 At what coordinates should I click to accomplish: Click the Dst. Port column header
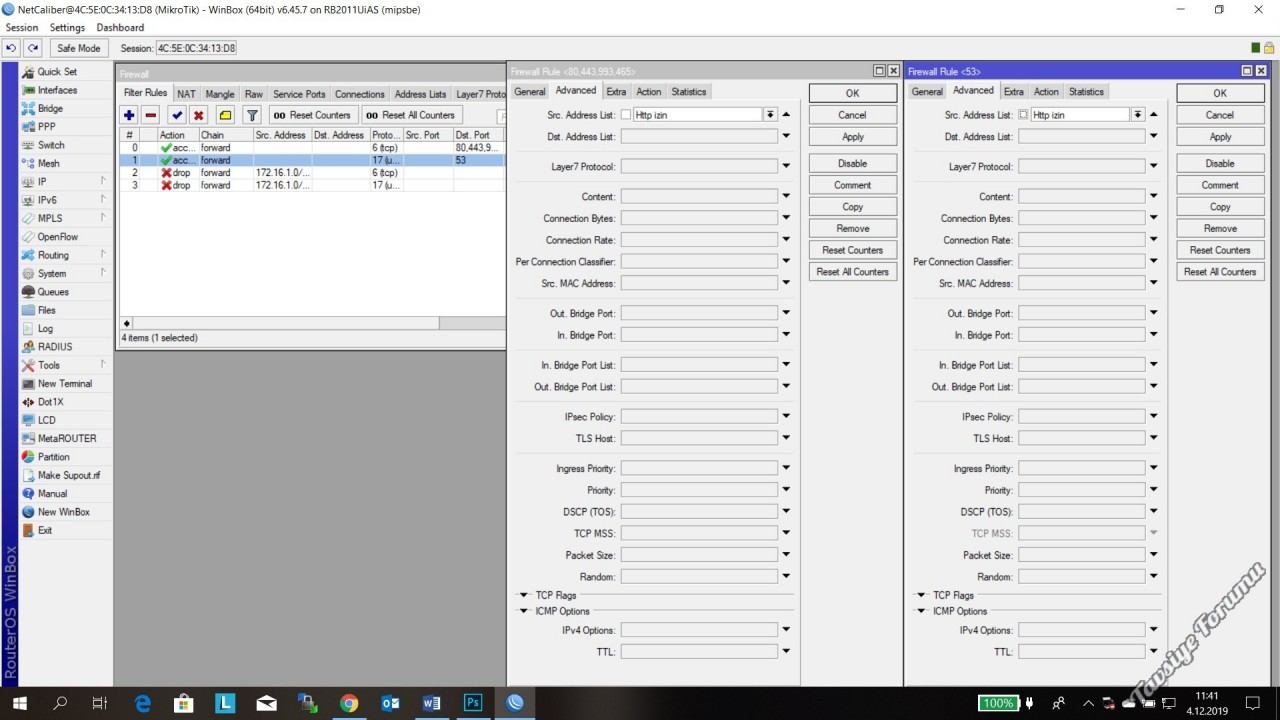pyautogui.click(x=478, y=135)
